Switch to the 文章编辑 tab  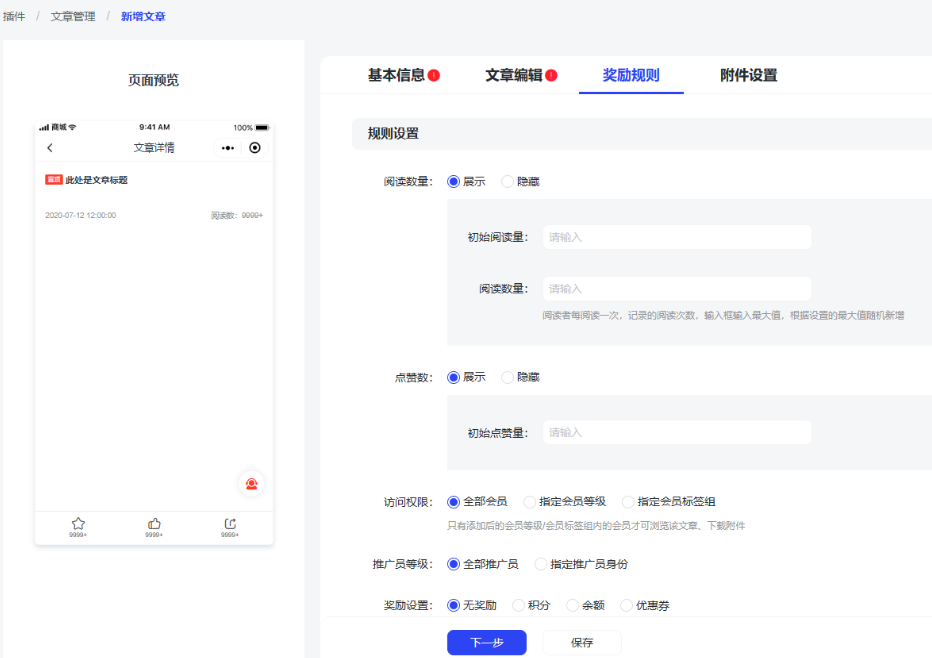(514, 75)
